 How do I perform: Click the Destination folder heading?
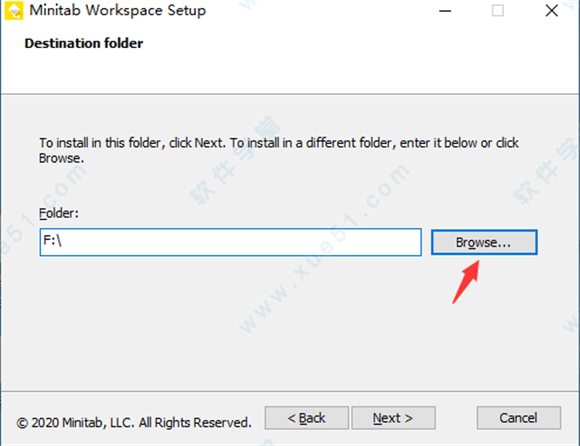tap(84, 43)
